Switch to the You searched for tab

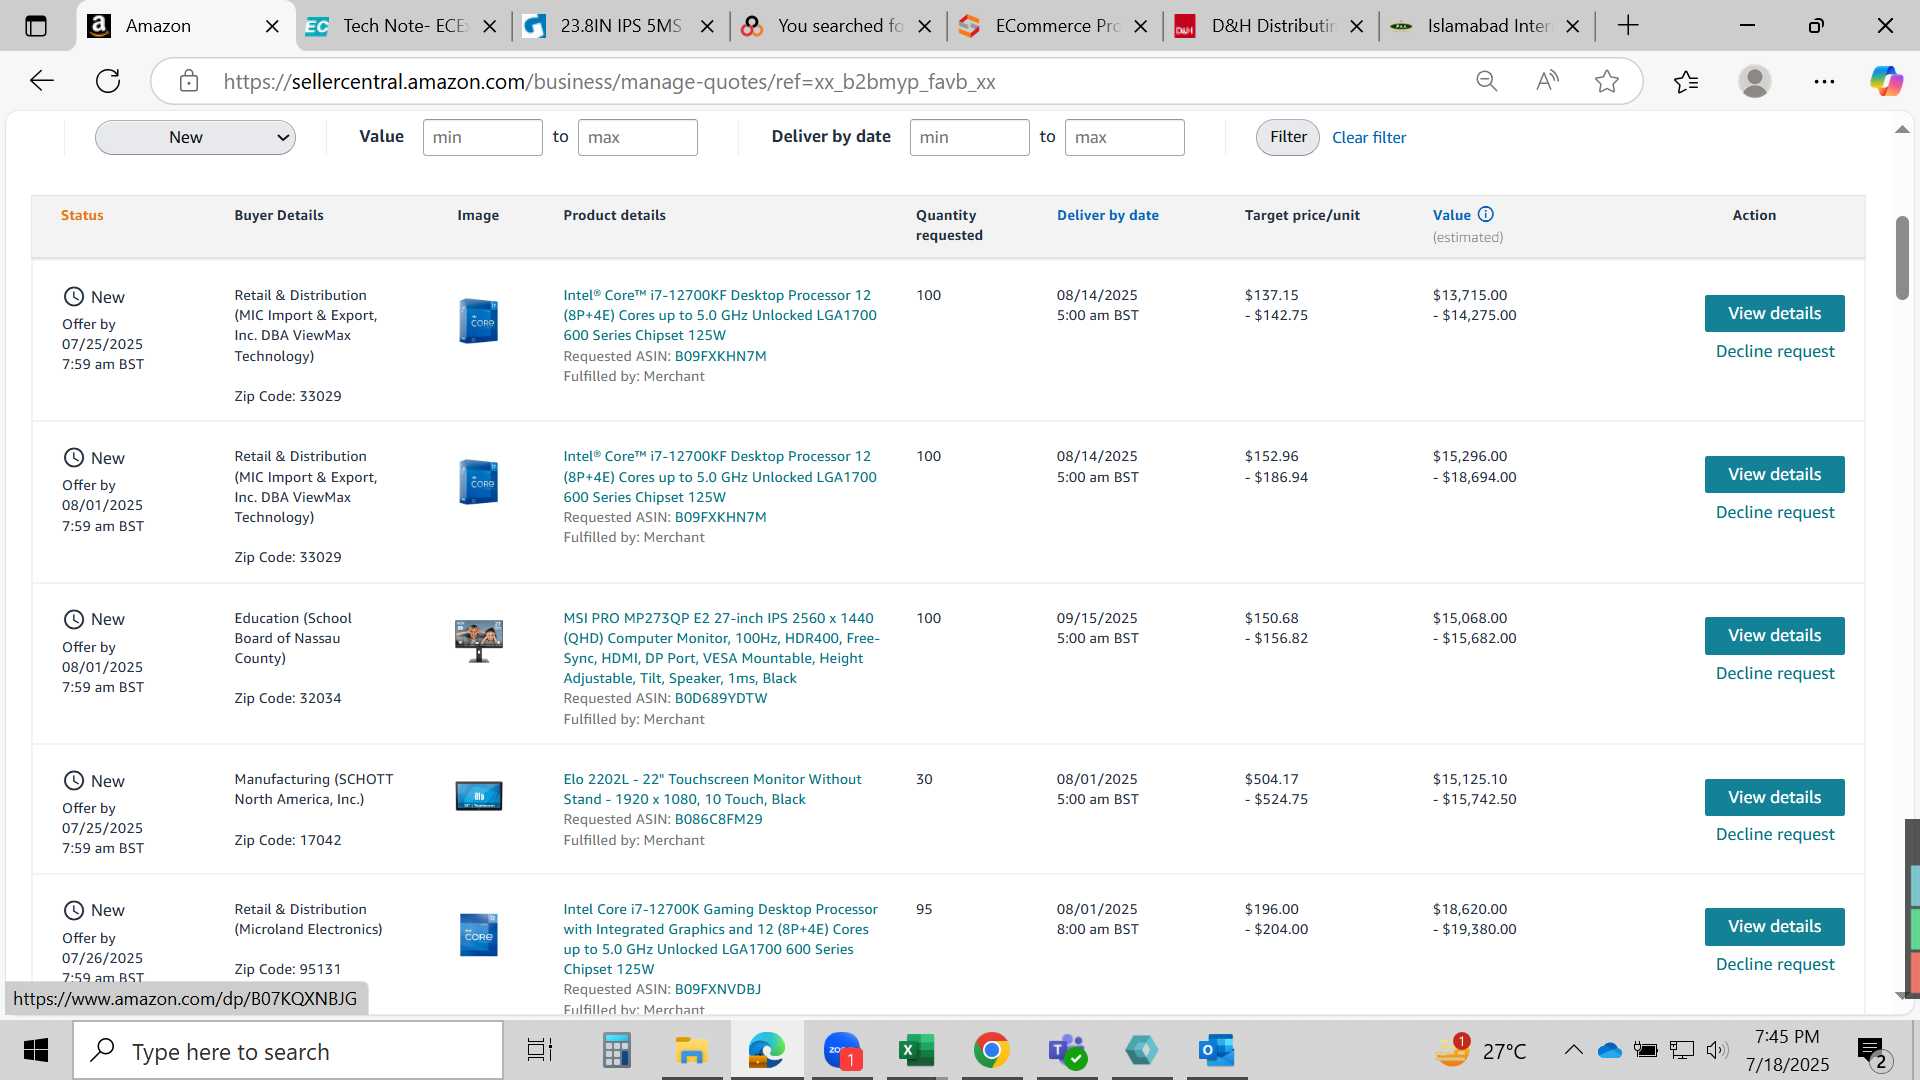tap(839, 26)
